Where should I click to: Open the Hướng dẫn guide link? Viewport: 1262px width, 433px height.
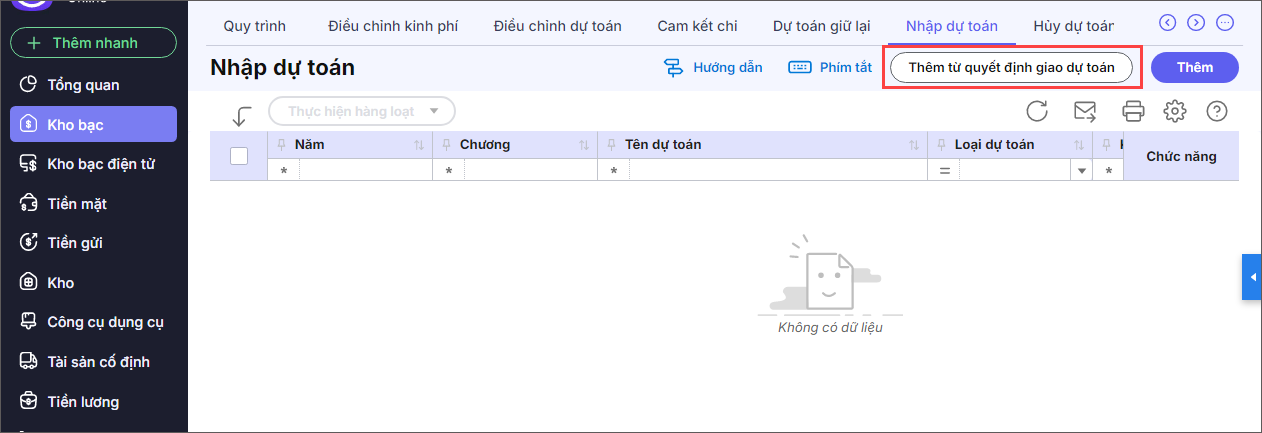[x=714, y=68]
